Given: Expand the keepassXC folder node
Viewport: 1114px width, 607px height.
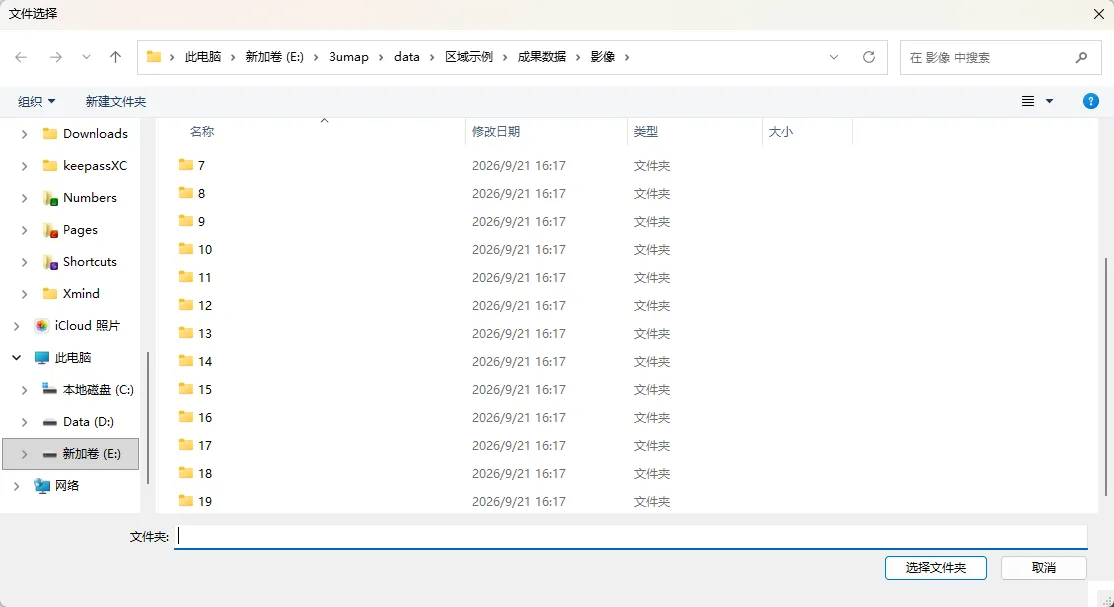Looking at the screenshot, I should (x=24, y=166).
